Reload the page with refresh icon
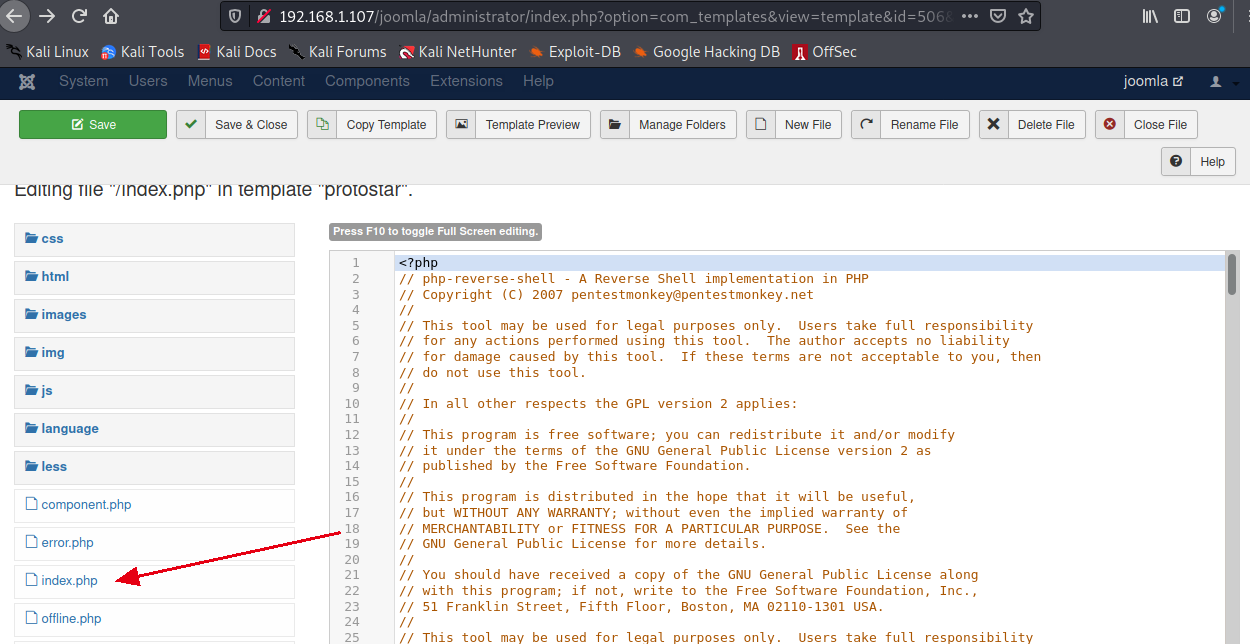 coord(79,16)
